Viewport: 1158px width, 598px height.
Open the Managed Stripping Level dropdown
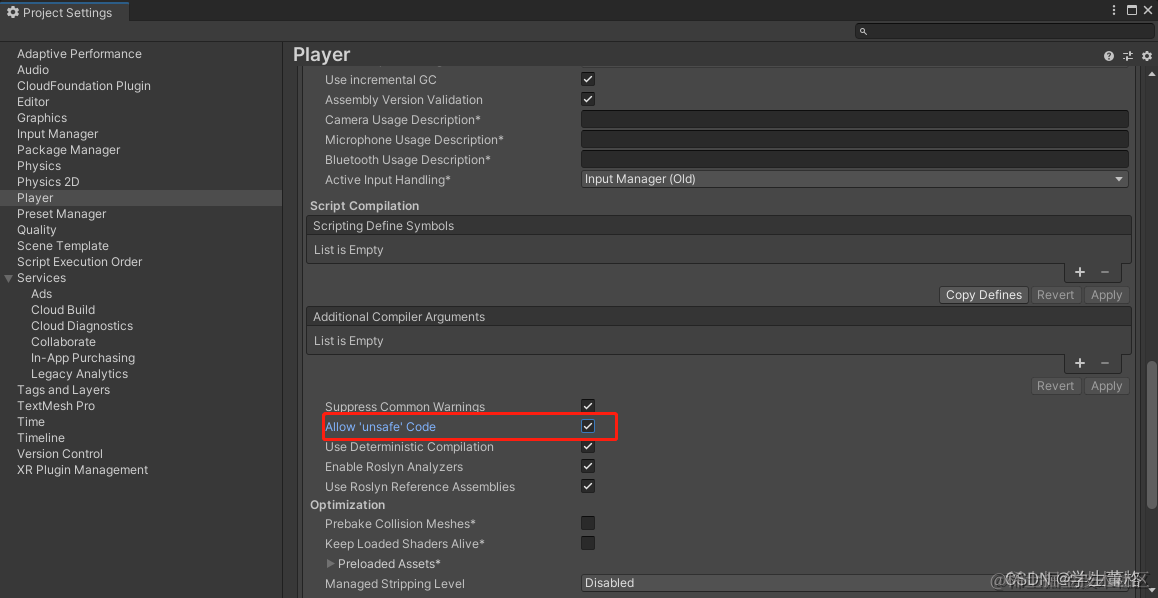(x=854, y=582)
